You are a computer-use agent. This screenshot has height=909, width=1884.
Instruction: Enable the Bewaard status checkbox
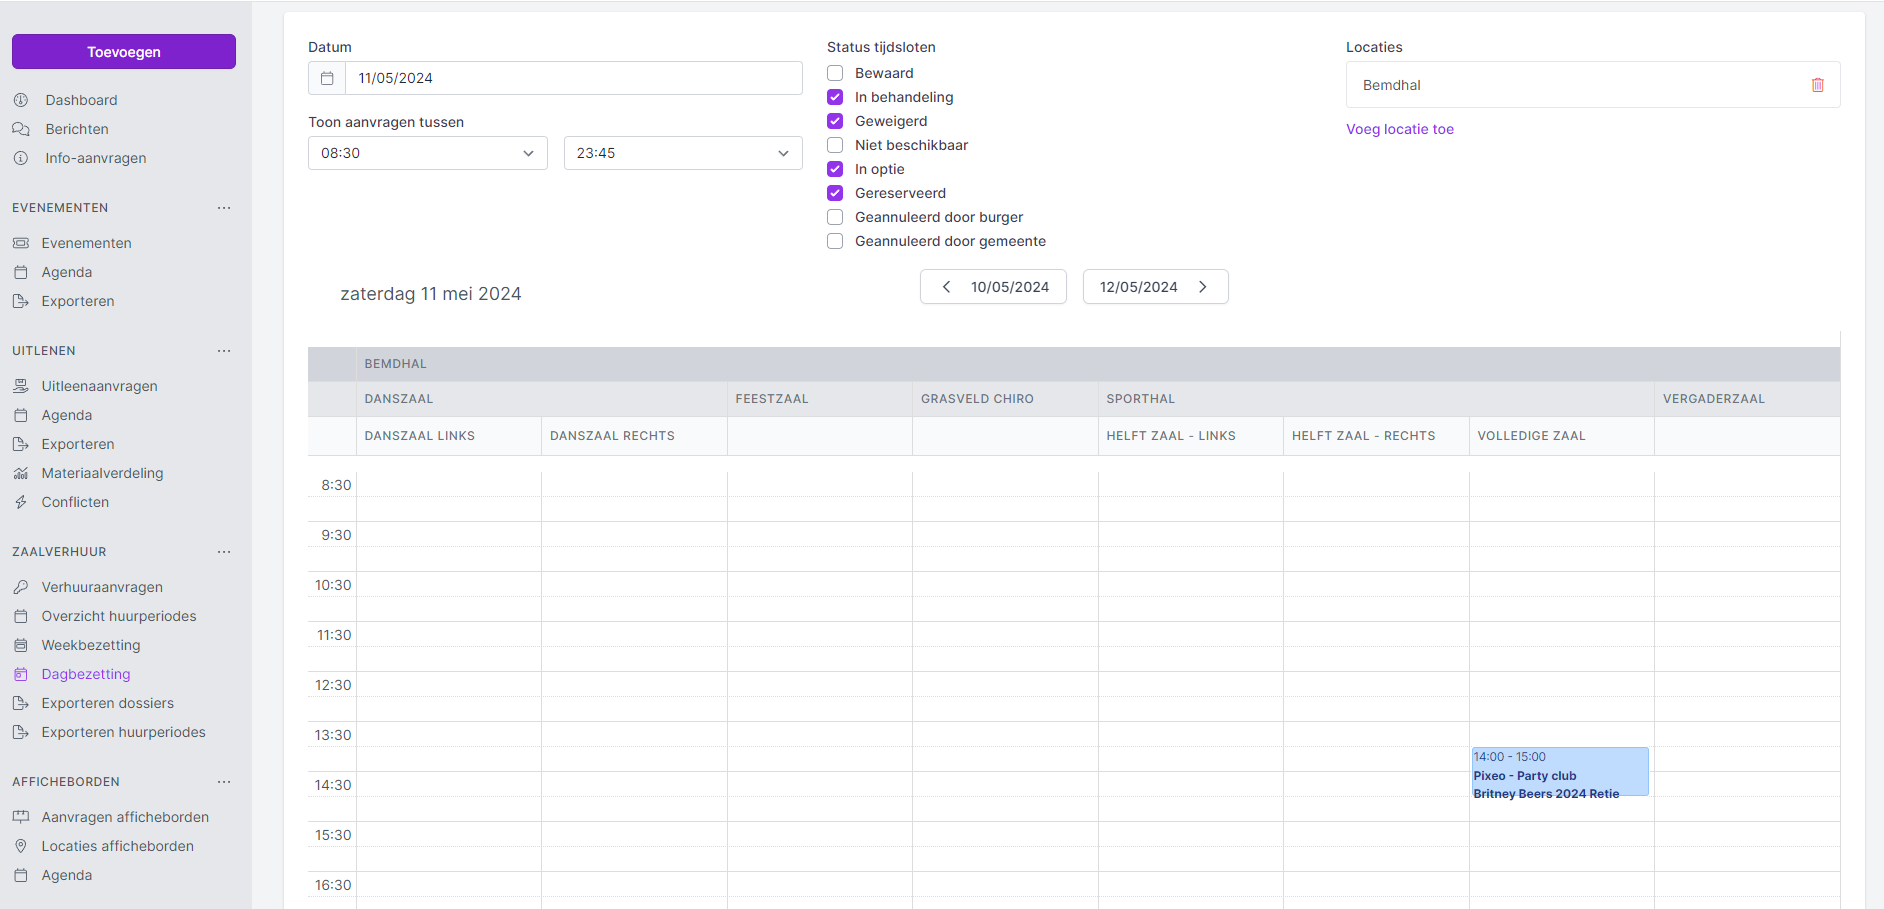click(835, 73)
